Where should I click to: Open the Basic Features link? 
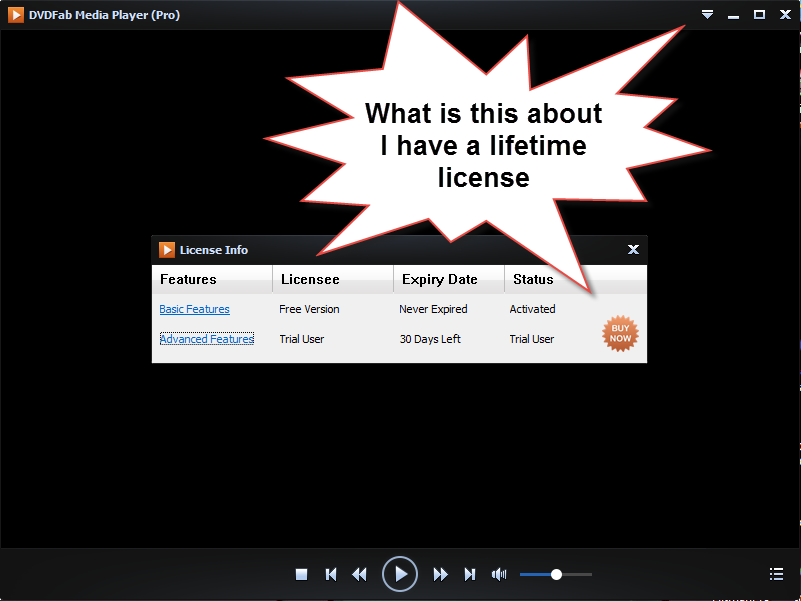[195, 309]
